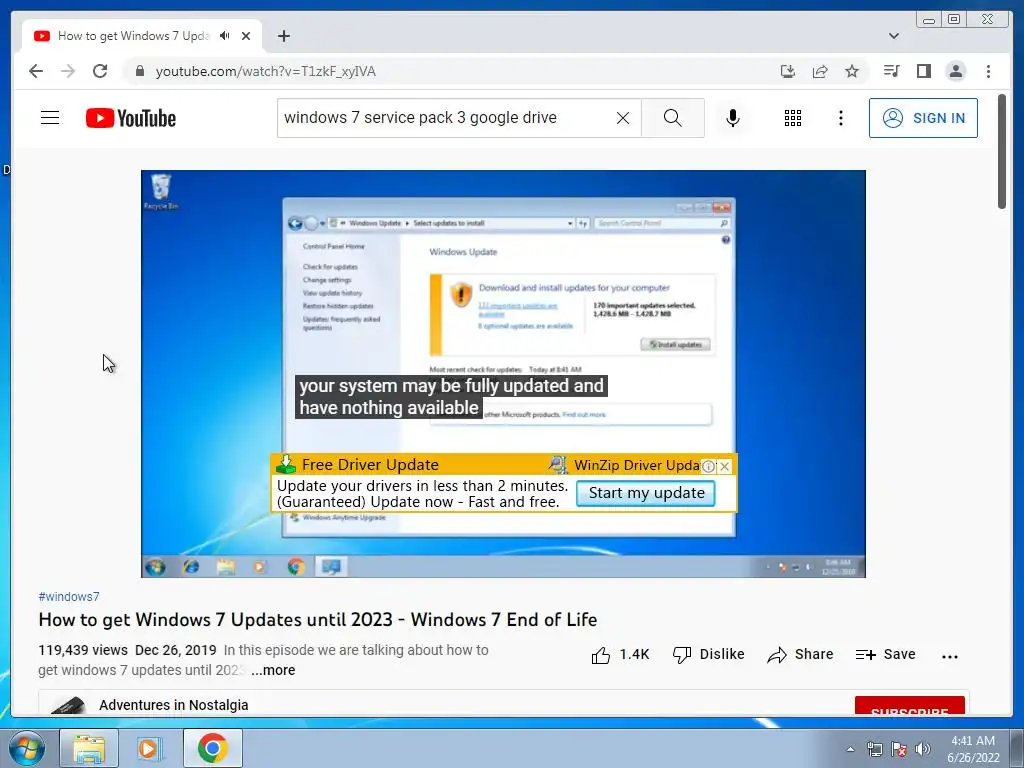Launch Windows Media Player from taskbar
Image resolution: width=1024 pixels, height=768 pixels.
point(150,748)
